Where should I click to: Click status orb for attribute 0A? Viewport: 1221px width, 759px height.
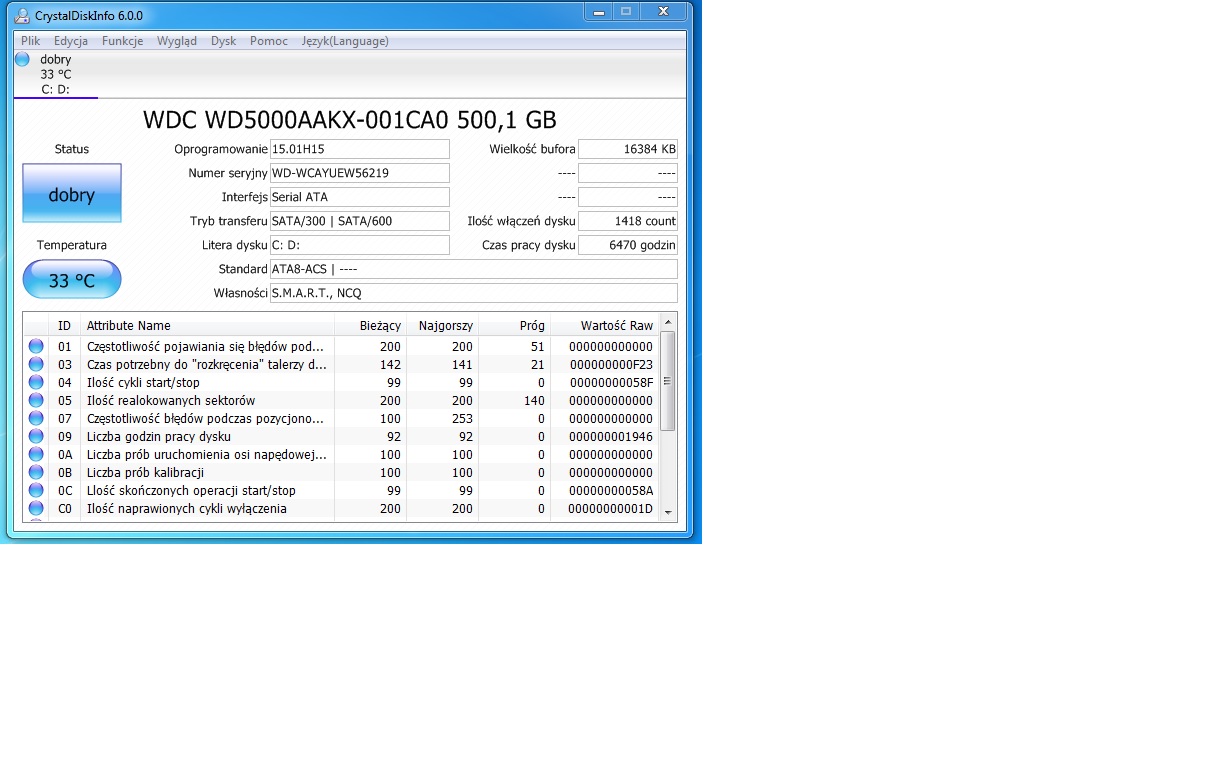click(x=36, y=454)
